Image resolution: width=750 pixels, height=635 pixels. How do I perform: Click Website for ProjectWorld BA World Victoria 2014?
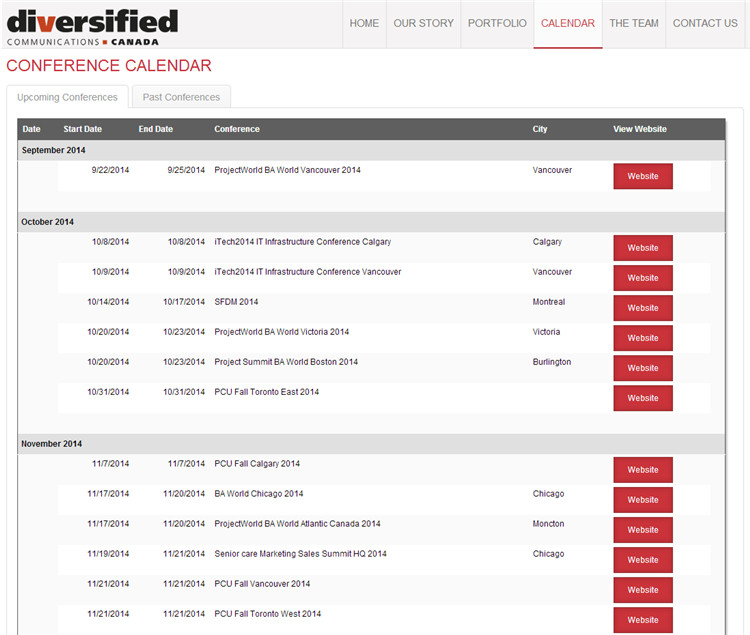(642, 338)
